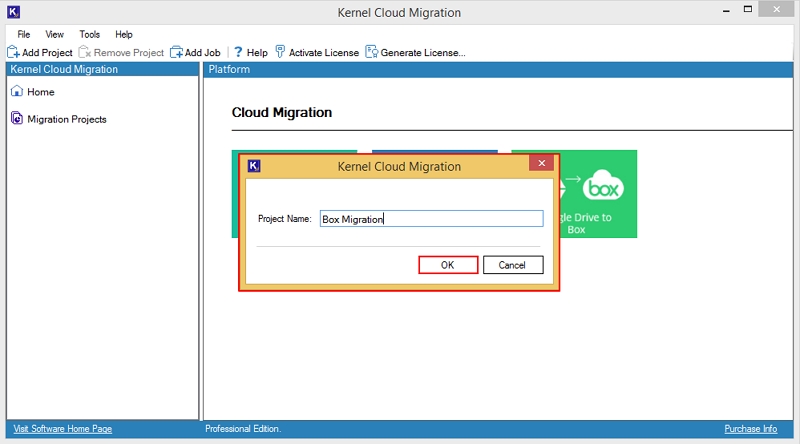Confirm project name with OK button
Screen dimensions: 800x444
tap(448, 265)
